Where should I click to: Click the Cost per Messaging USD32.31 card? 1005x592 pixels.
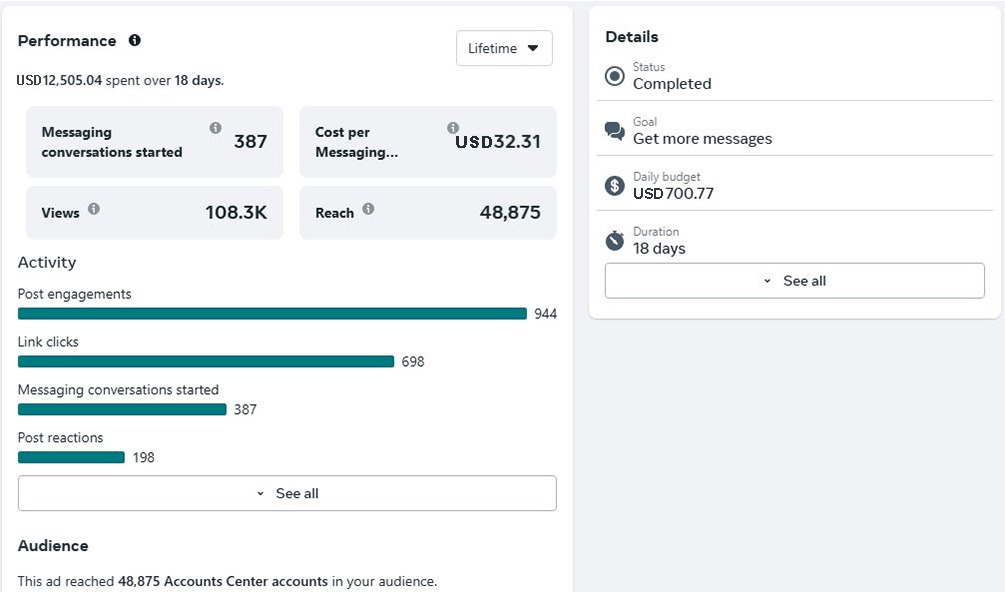[x=428, y=142]
